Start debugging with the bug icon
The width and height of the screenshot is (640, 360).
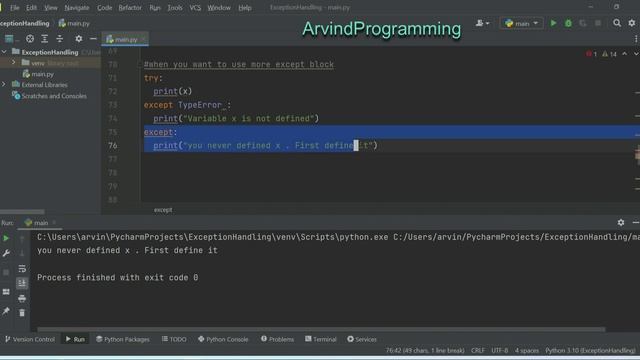point(568,23)
